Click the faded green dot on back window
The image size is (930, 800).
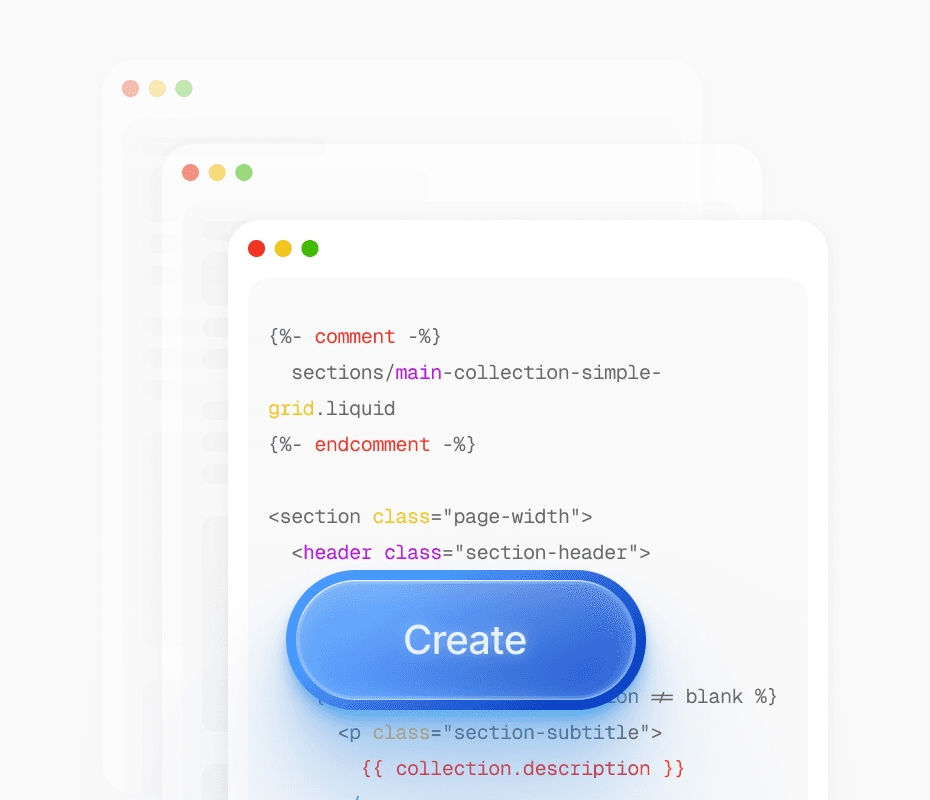click(184, 88)
